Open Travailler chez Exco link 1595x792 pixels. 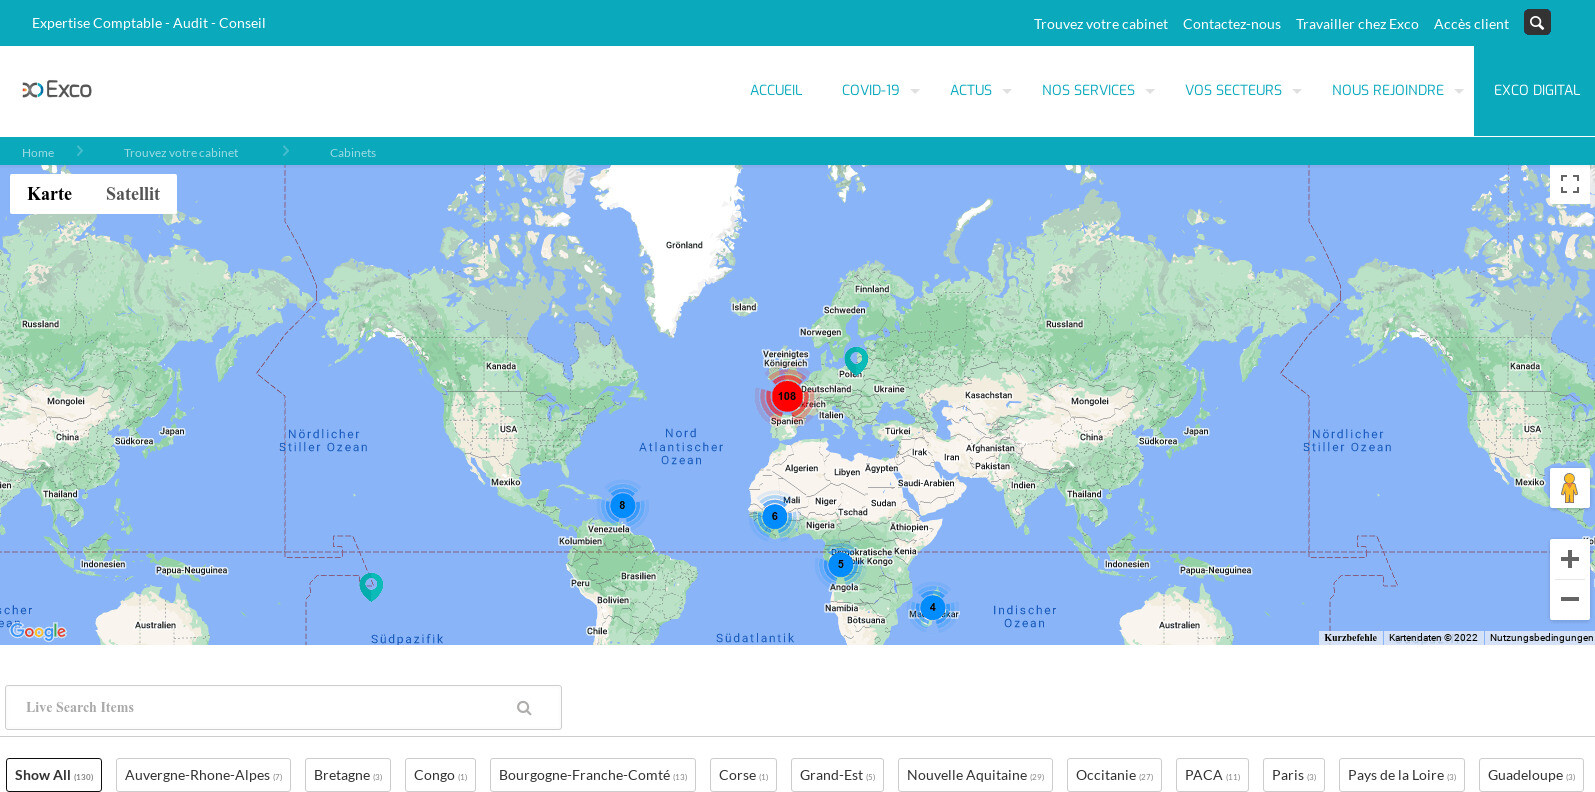coord(1357,24)
